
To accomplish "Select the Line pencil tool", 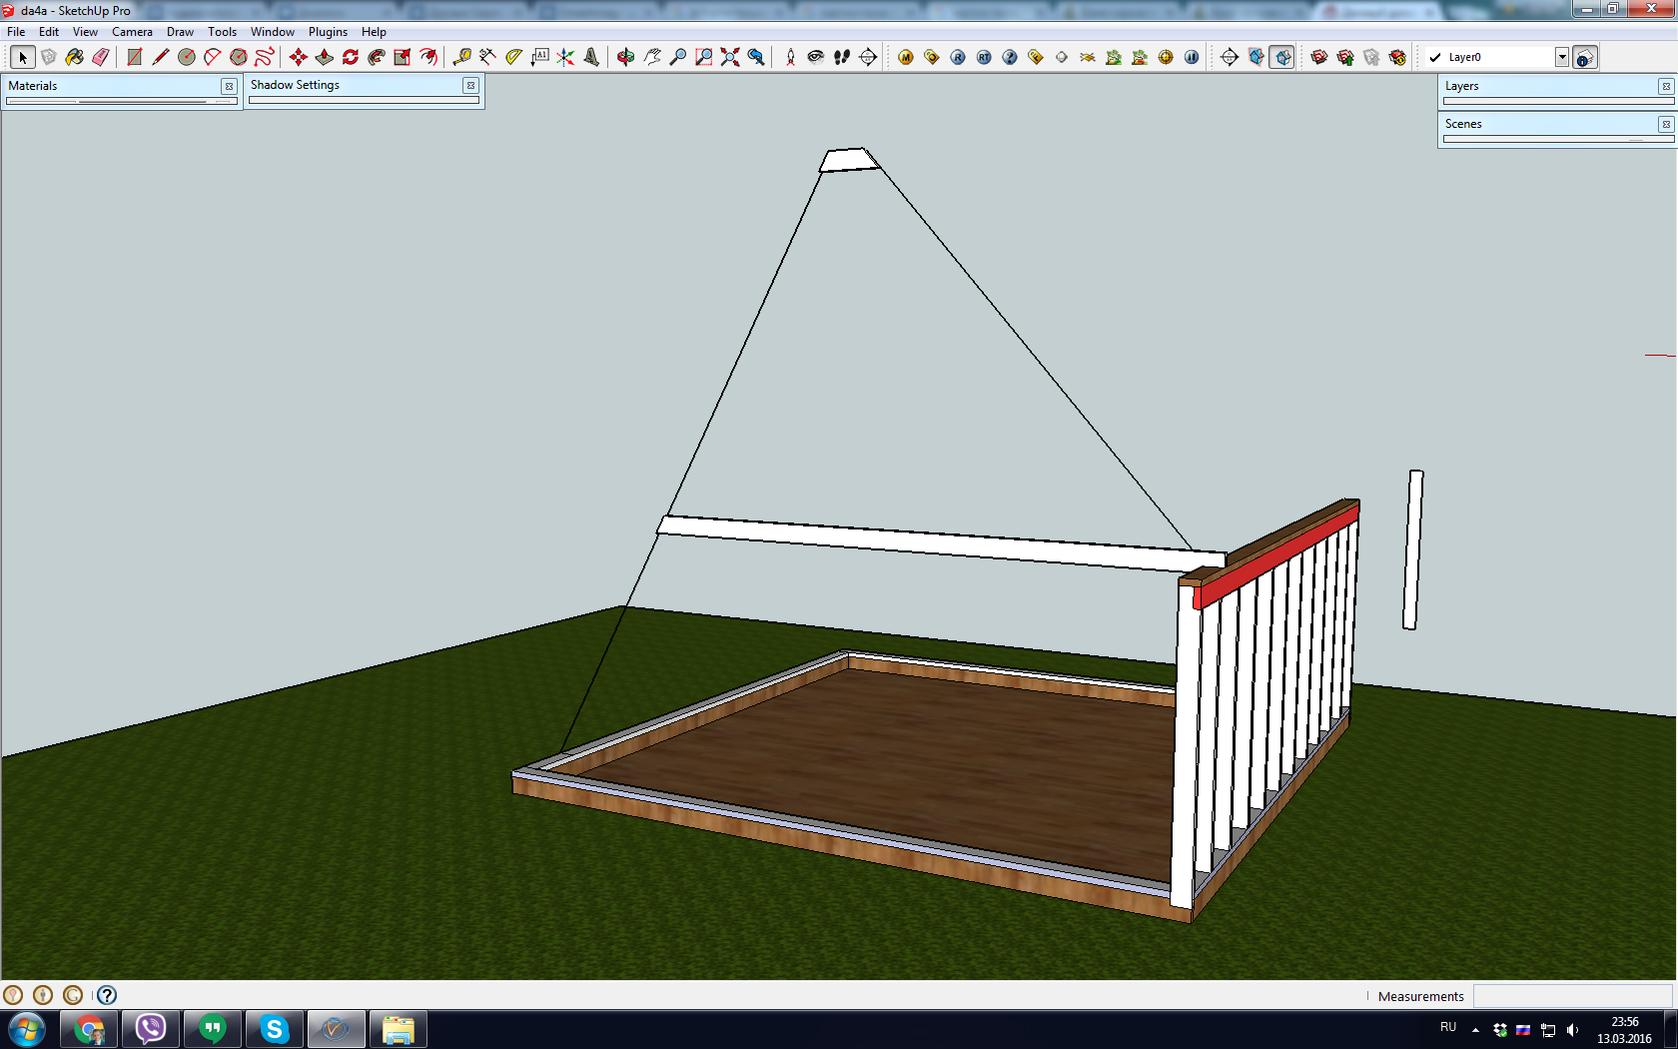I will [x=160, y=57].
